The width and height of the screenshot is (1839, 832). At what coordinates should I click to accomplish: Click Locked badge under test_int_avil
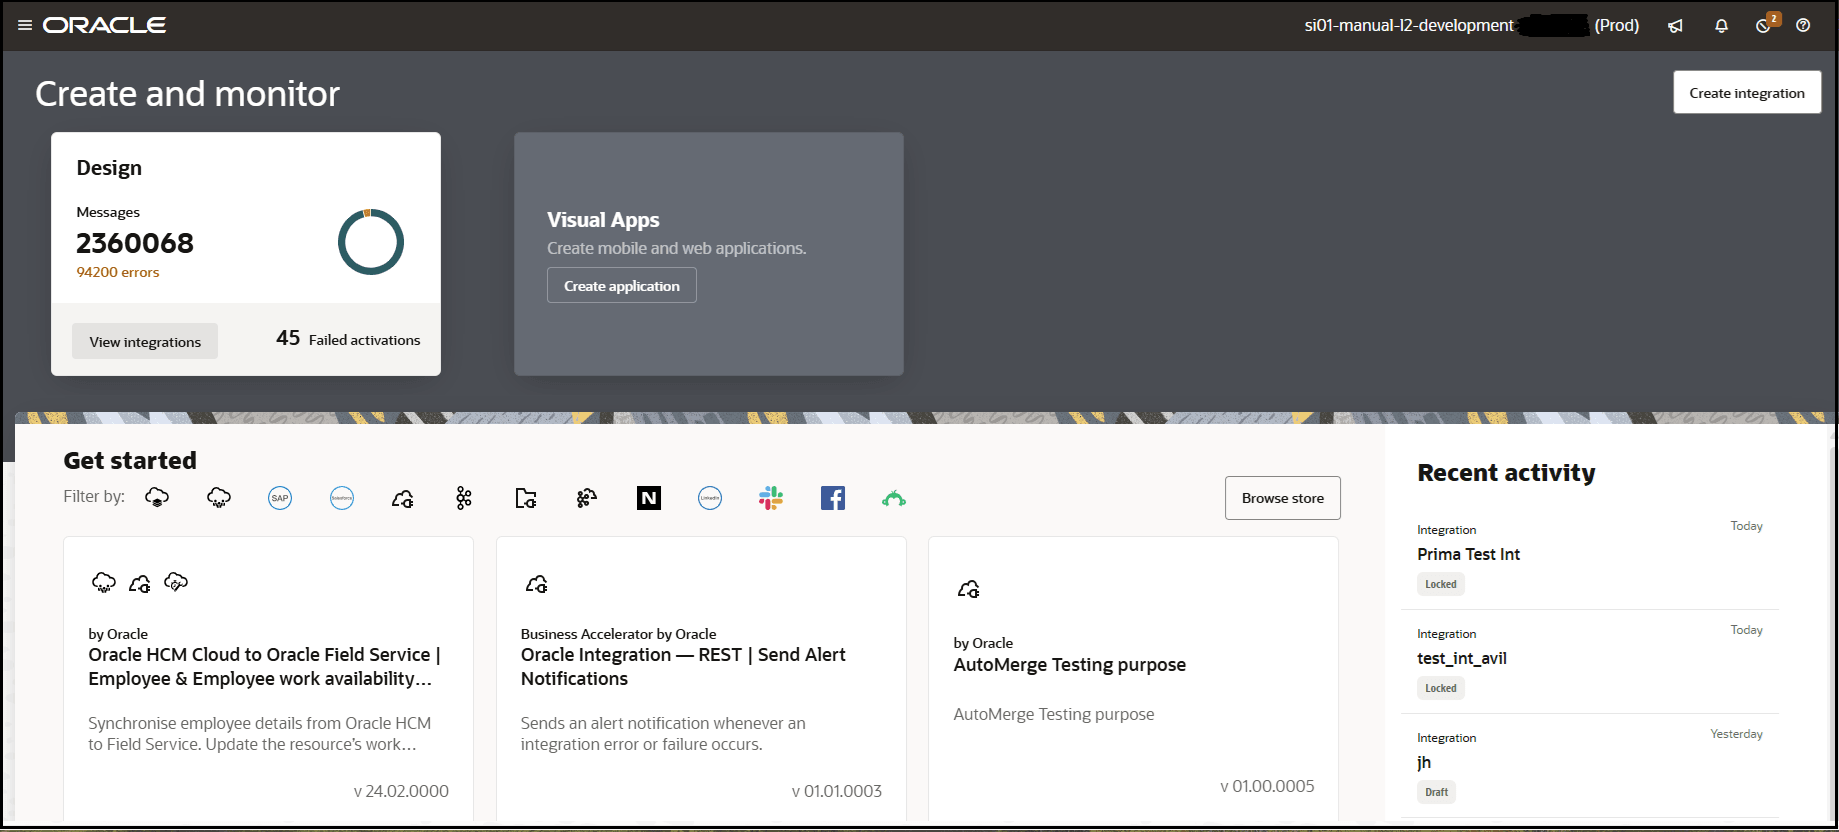[x=1441, y=688]
